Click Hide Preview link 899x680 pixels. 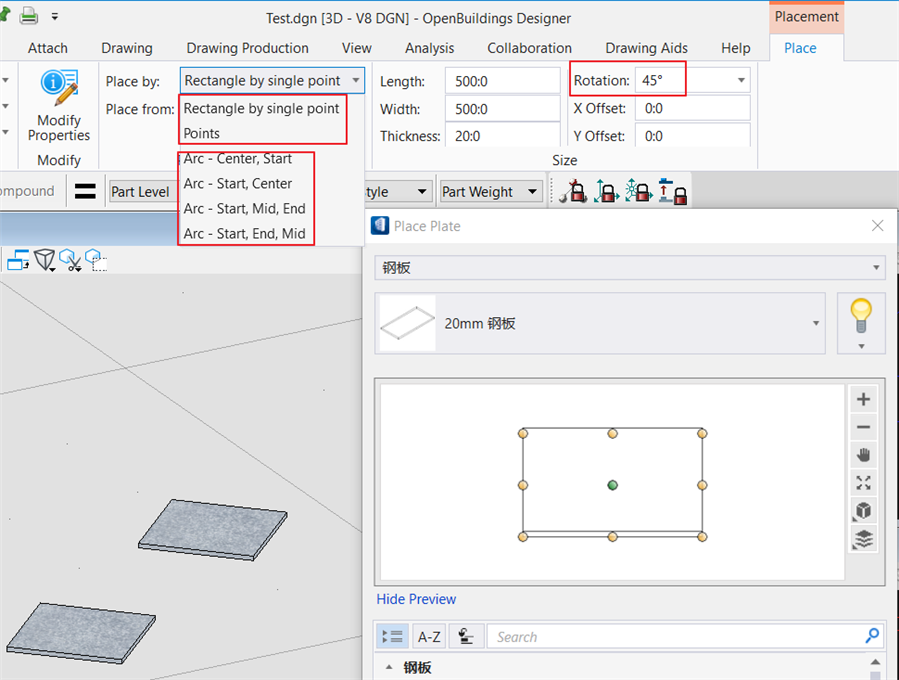click(x=416, y=599)
